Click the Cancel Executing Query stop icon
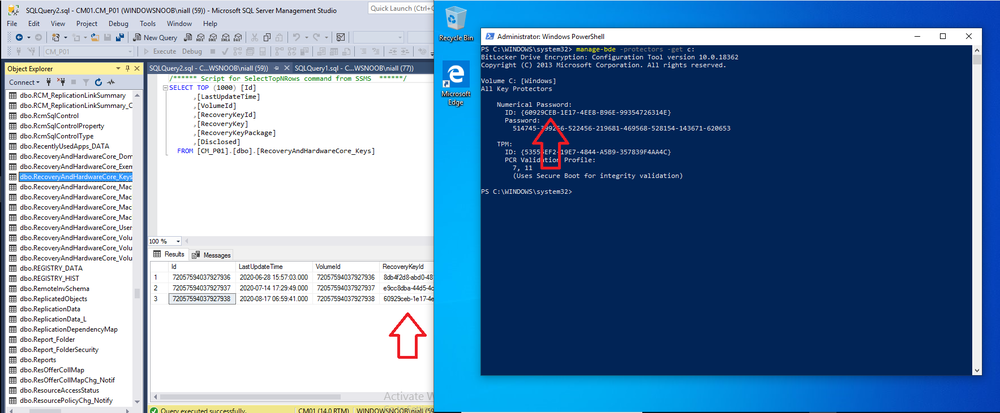Image resolution: width=1000 pixels, height=413 pixels. (212, 52)
